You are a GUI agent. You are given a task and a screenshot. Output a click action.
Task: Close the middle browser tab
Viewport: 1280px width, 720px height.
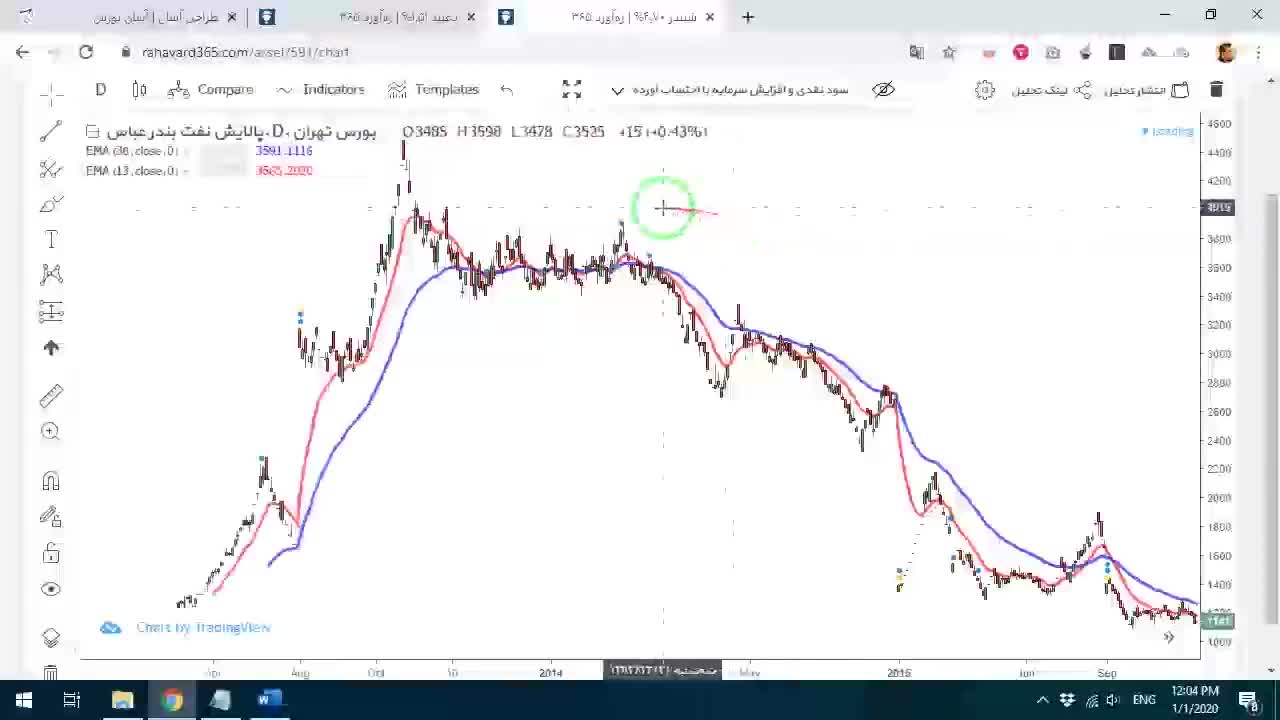click(x=471, y=17)
